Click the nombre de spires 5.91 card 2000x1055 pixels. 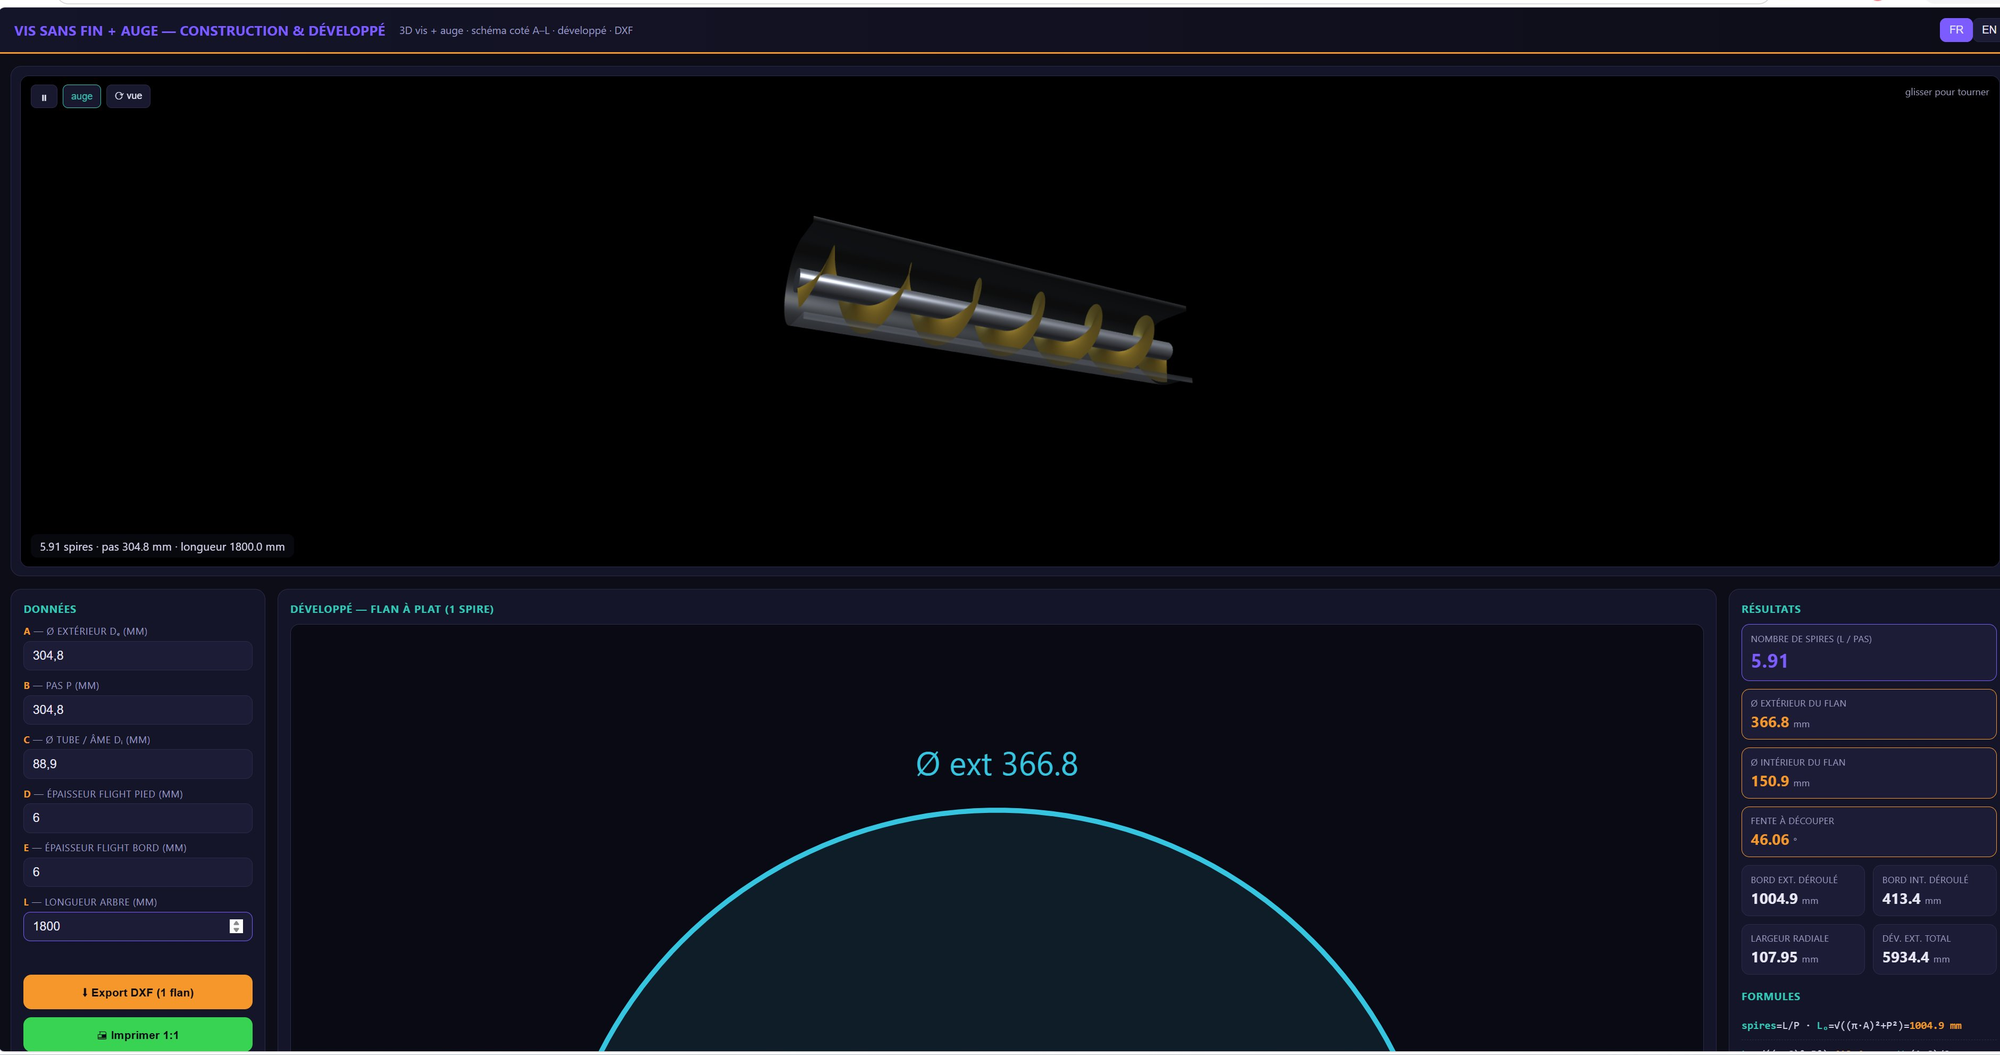click(x=1868, y=653)
